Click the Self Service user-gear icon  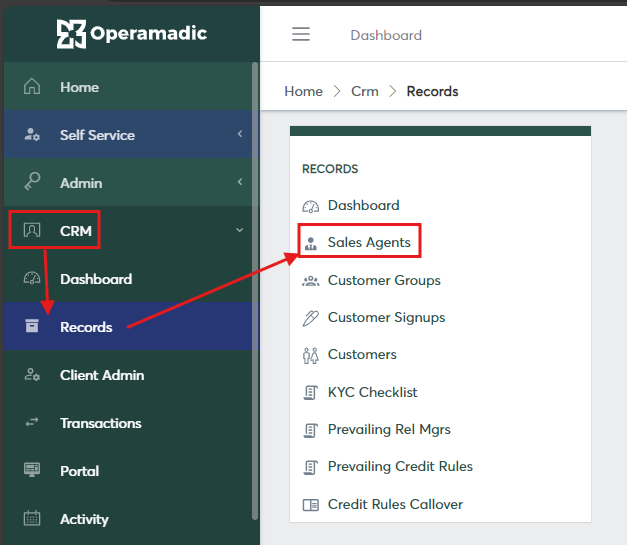[x=32, y=134]
